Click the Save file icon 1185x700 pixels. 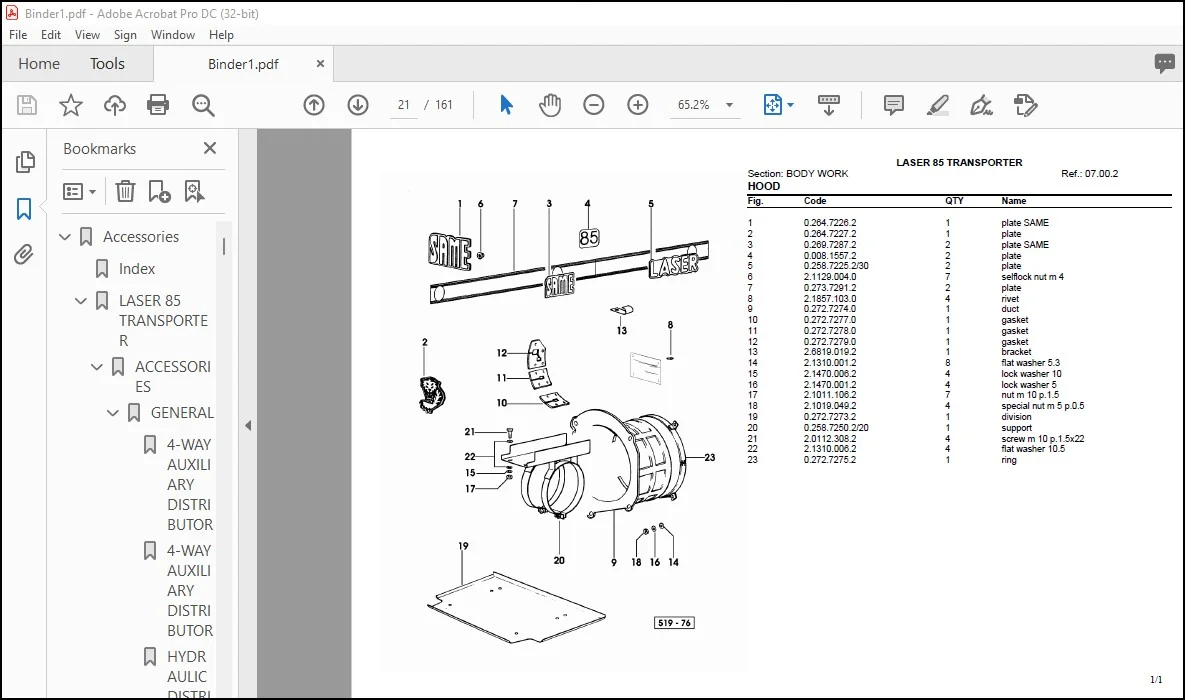coord(26,105)
